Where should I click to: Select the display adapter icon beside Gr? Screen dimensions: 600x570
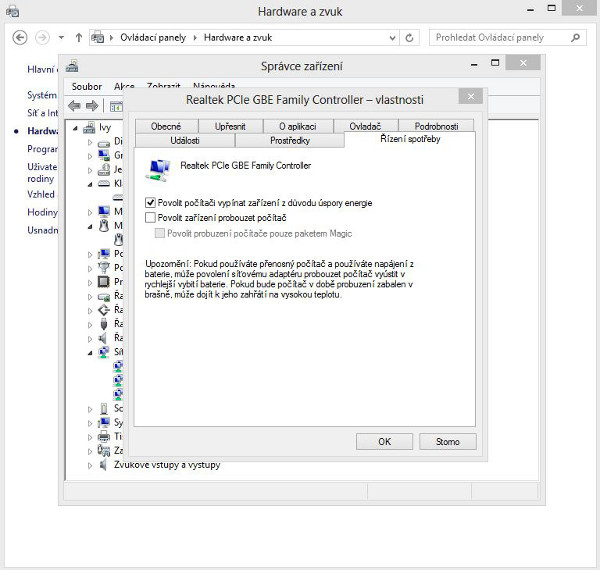pos(104,155)
